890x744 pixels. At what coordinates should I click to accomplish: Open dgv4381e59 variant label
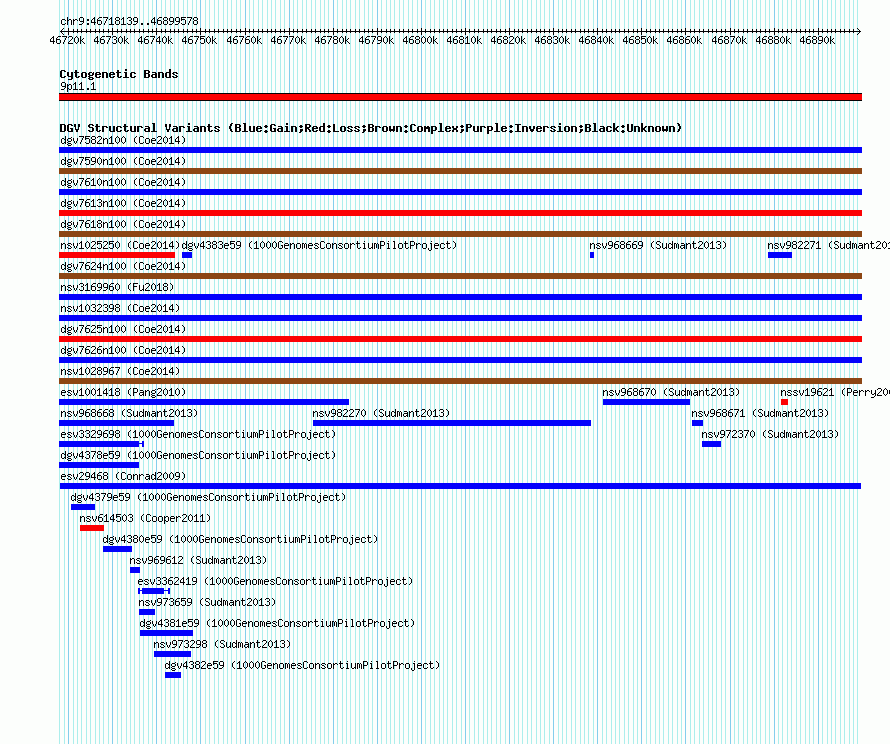coord(277,623)
